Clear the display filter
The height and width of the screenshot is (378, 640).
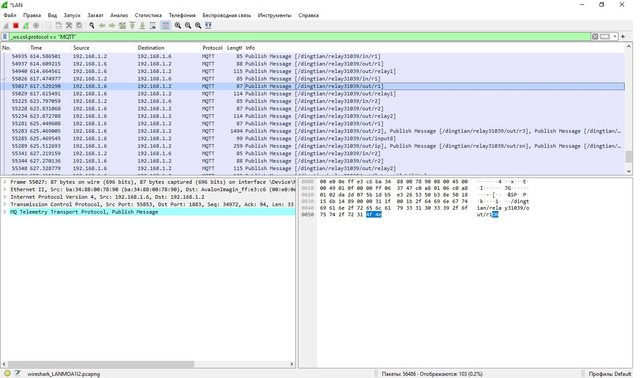pos(595,37)
